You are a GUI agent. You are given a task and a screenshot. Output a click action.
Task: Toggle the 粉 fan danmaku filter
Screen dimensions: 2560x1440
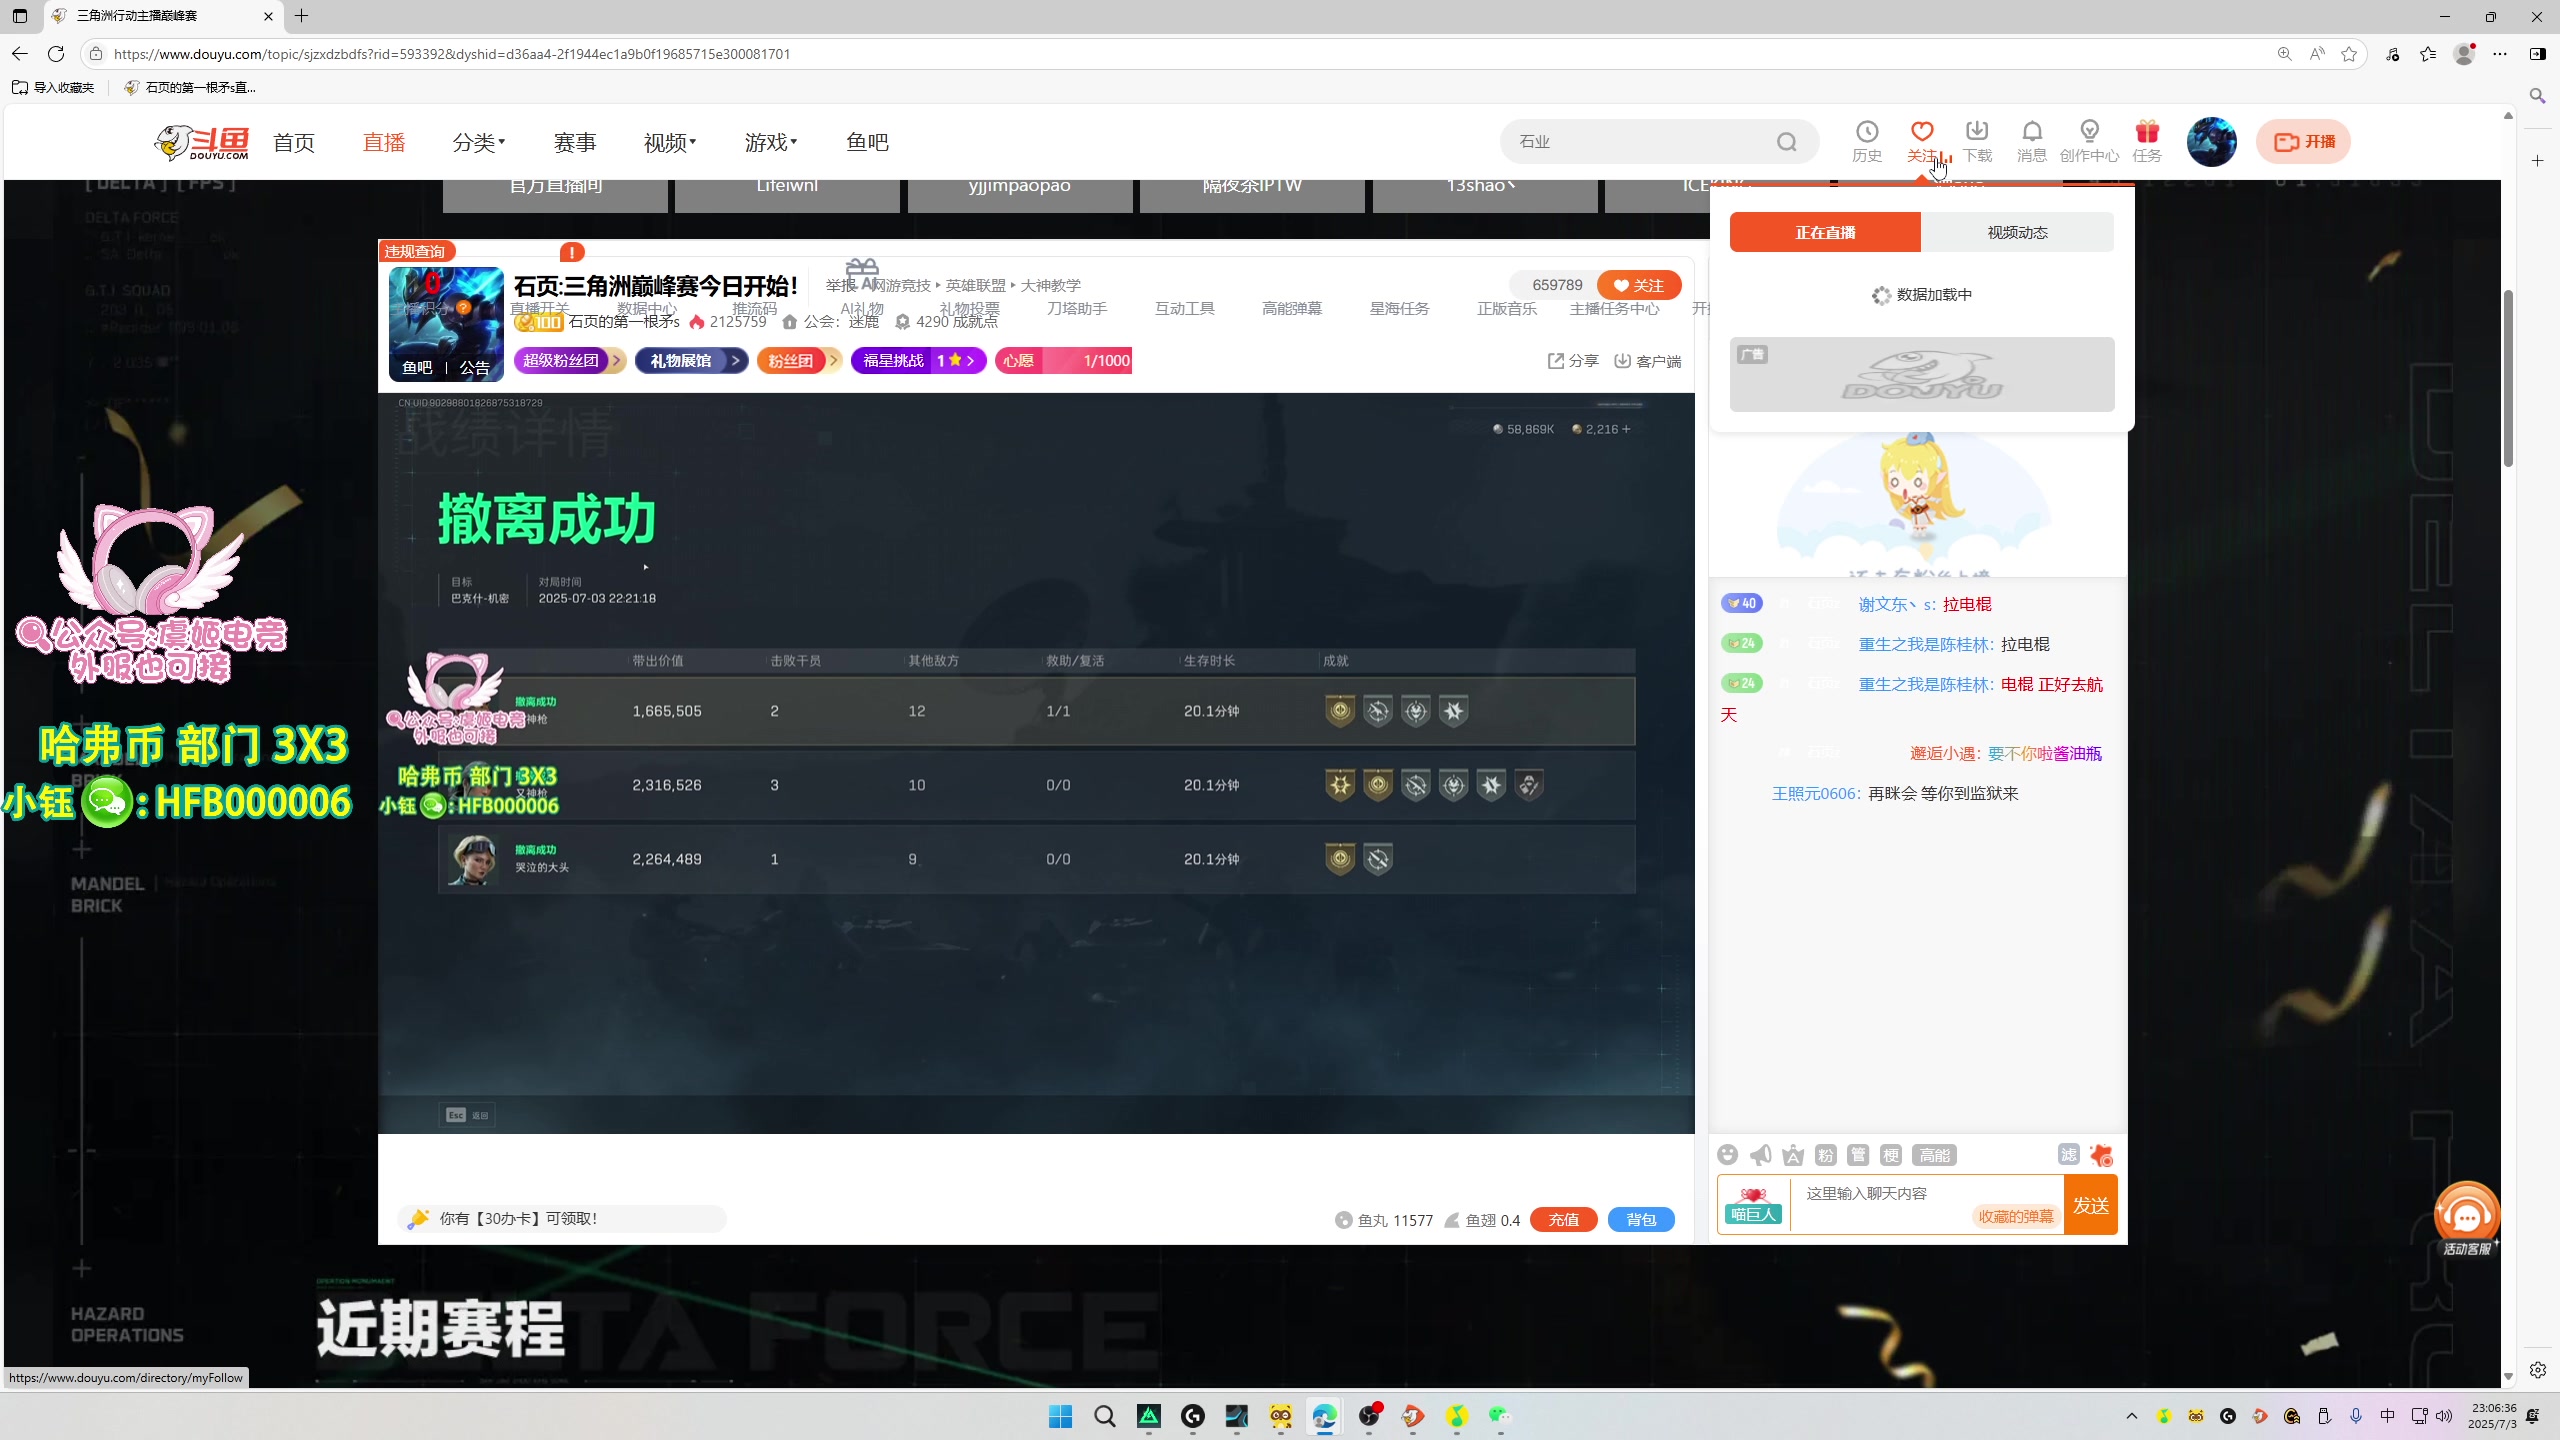1825,1155
